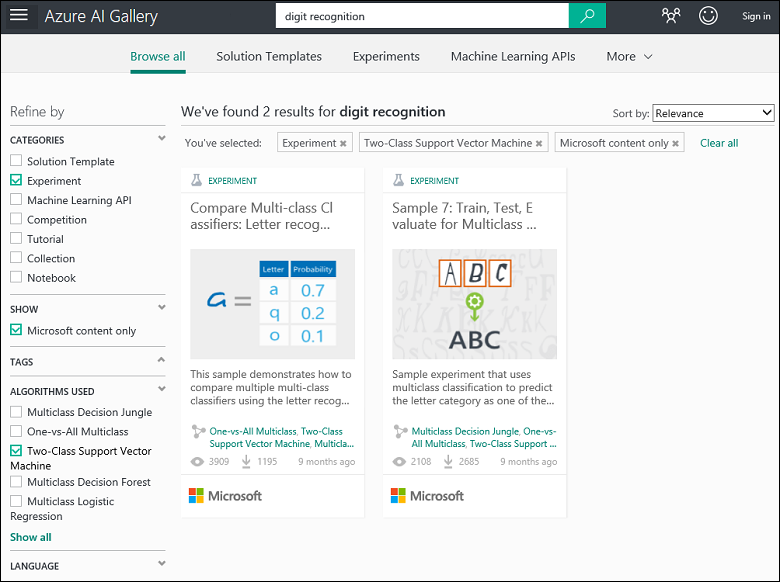The width and height of the screenshot is (780, 582).
Task: Expand the Tags filter section
Action: click(x=162, y=361)
